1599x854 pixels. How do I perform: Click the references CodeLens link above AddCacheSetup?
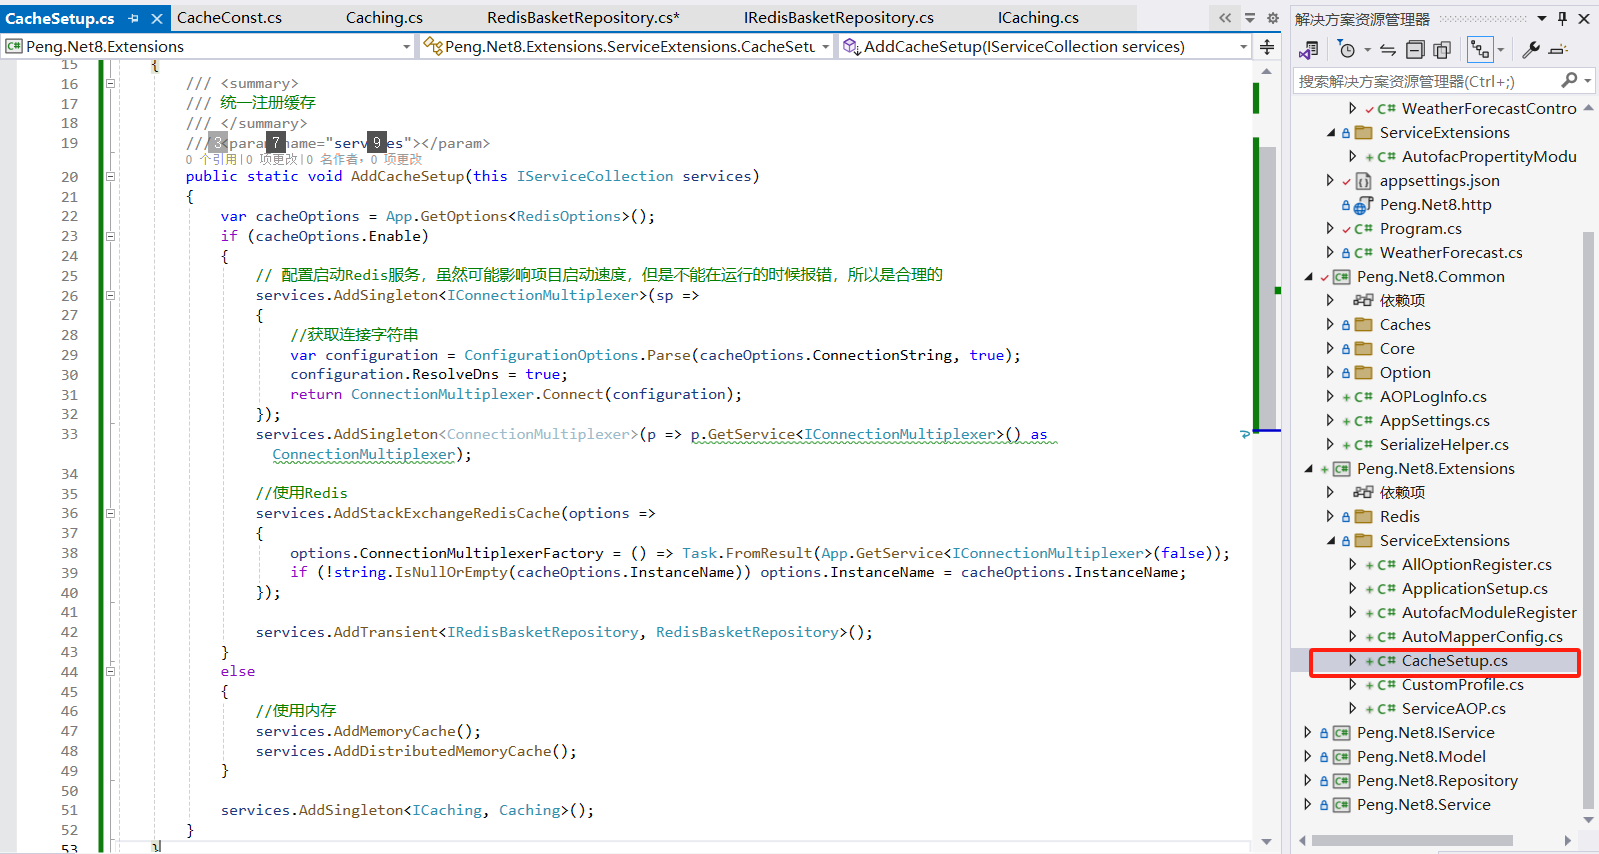[210, 159]
